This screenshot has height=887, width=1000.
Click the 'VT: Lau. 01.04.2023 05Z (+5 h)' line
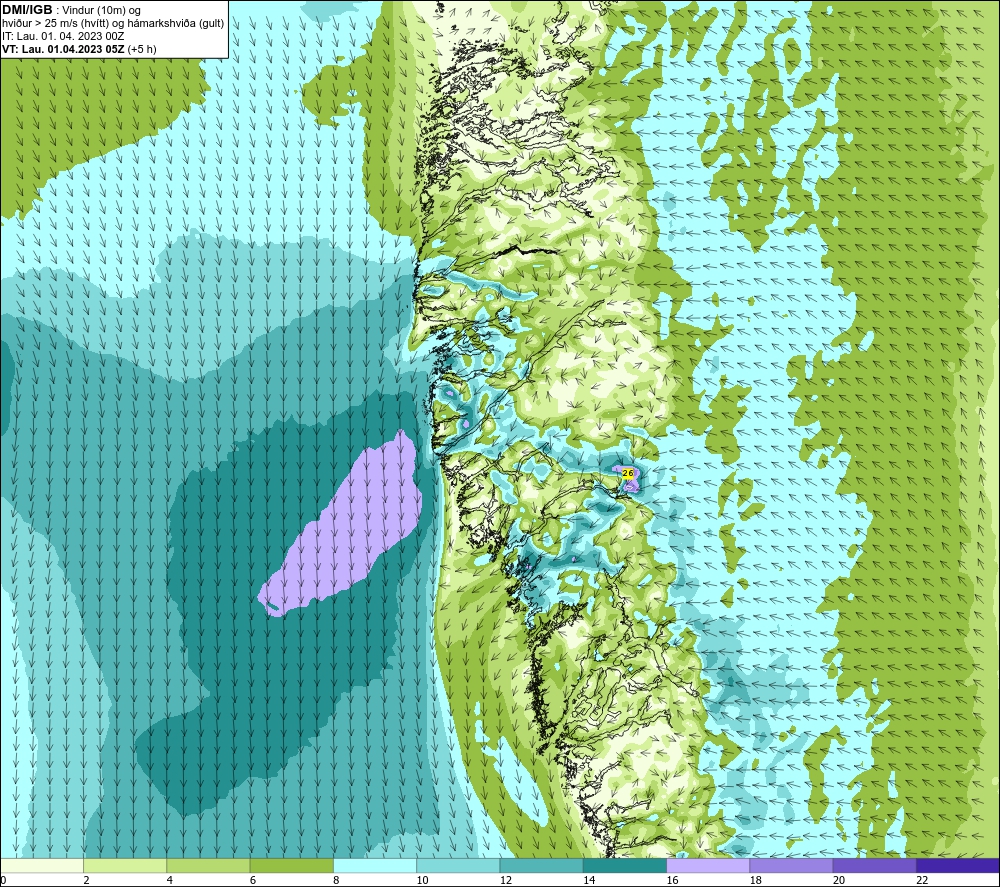(79, 49)
